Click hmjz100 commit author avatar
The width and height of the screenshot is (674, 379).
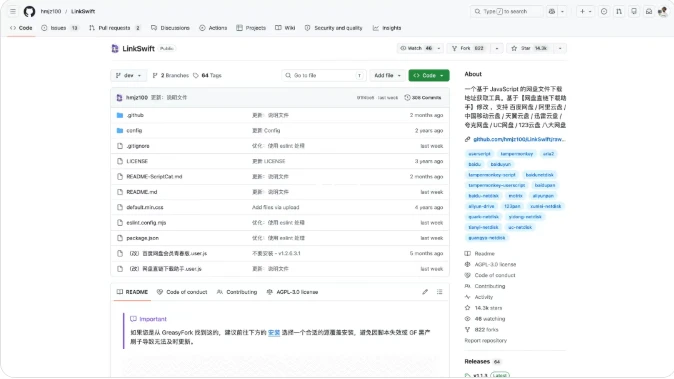119,98
